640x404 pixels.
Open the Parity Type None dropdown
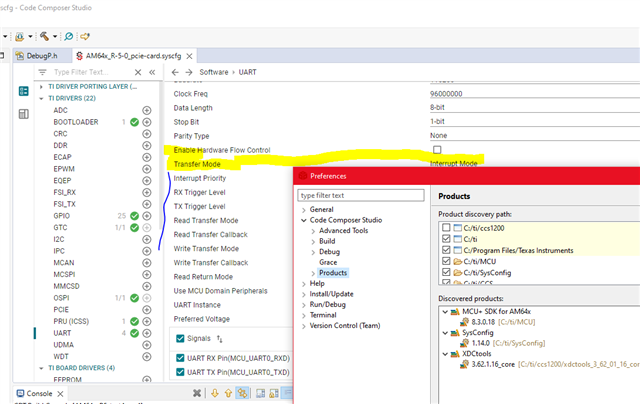click(x=535, y=135)
